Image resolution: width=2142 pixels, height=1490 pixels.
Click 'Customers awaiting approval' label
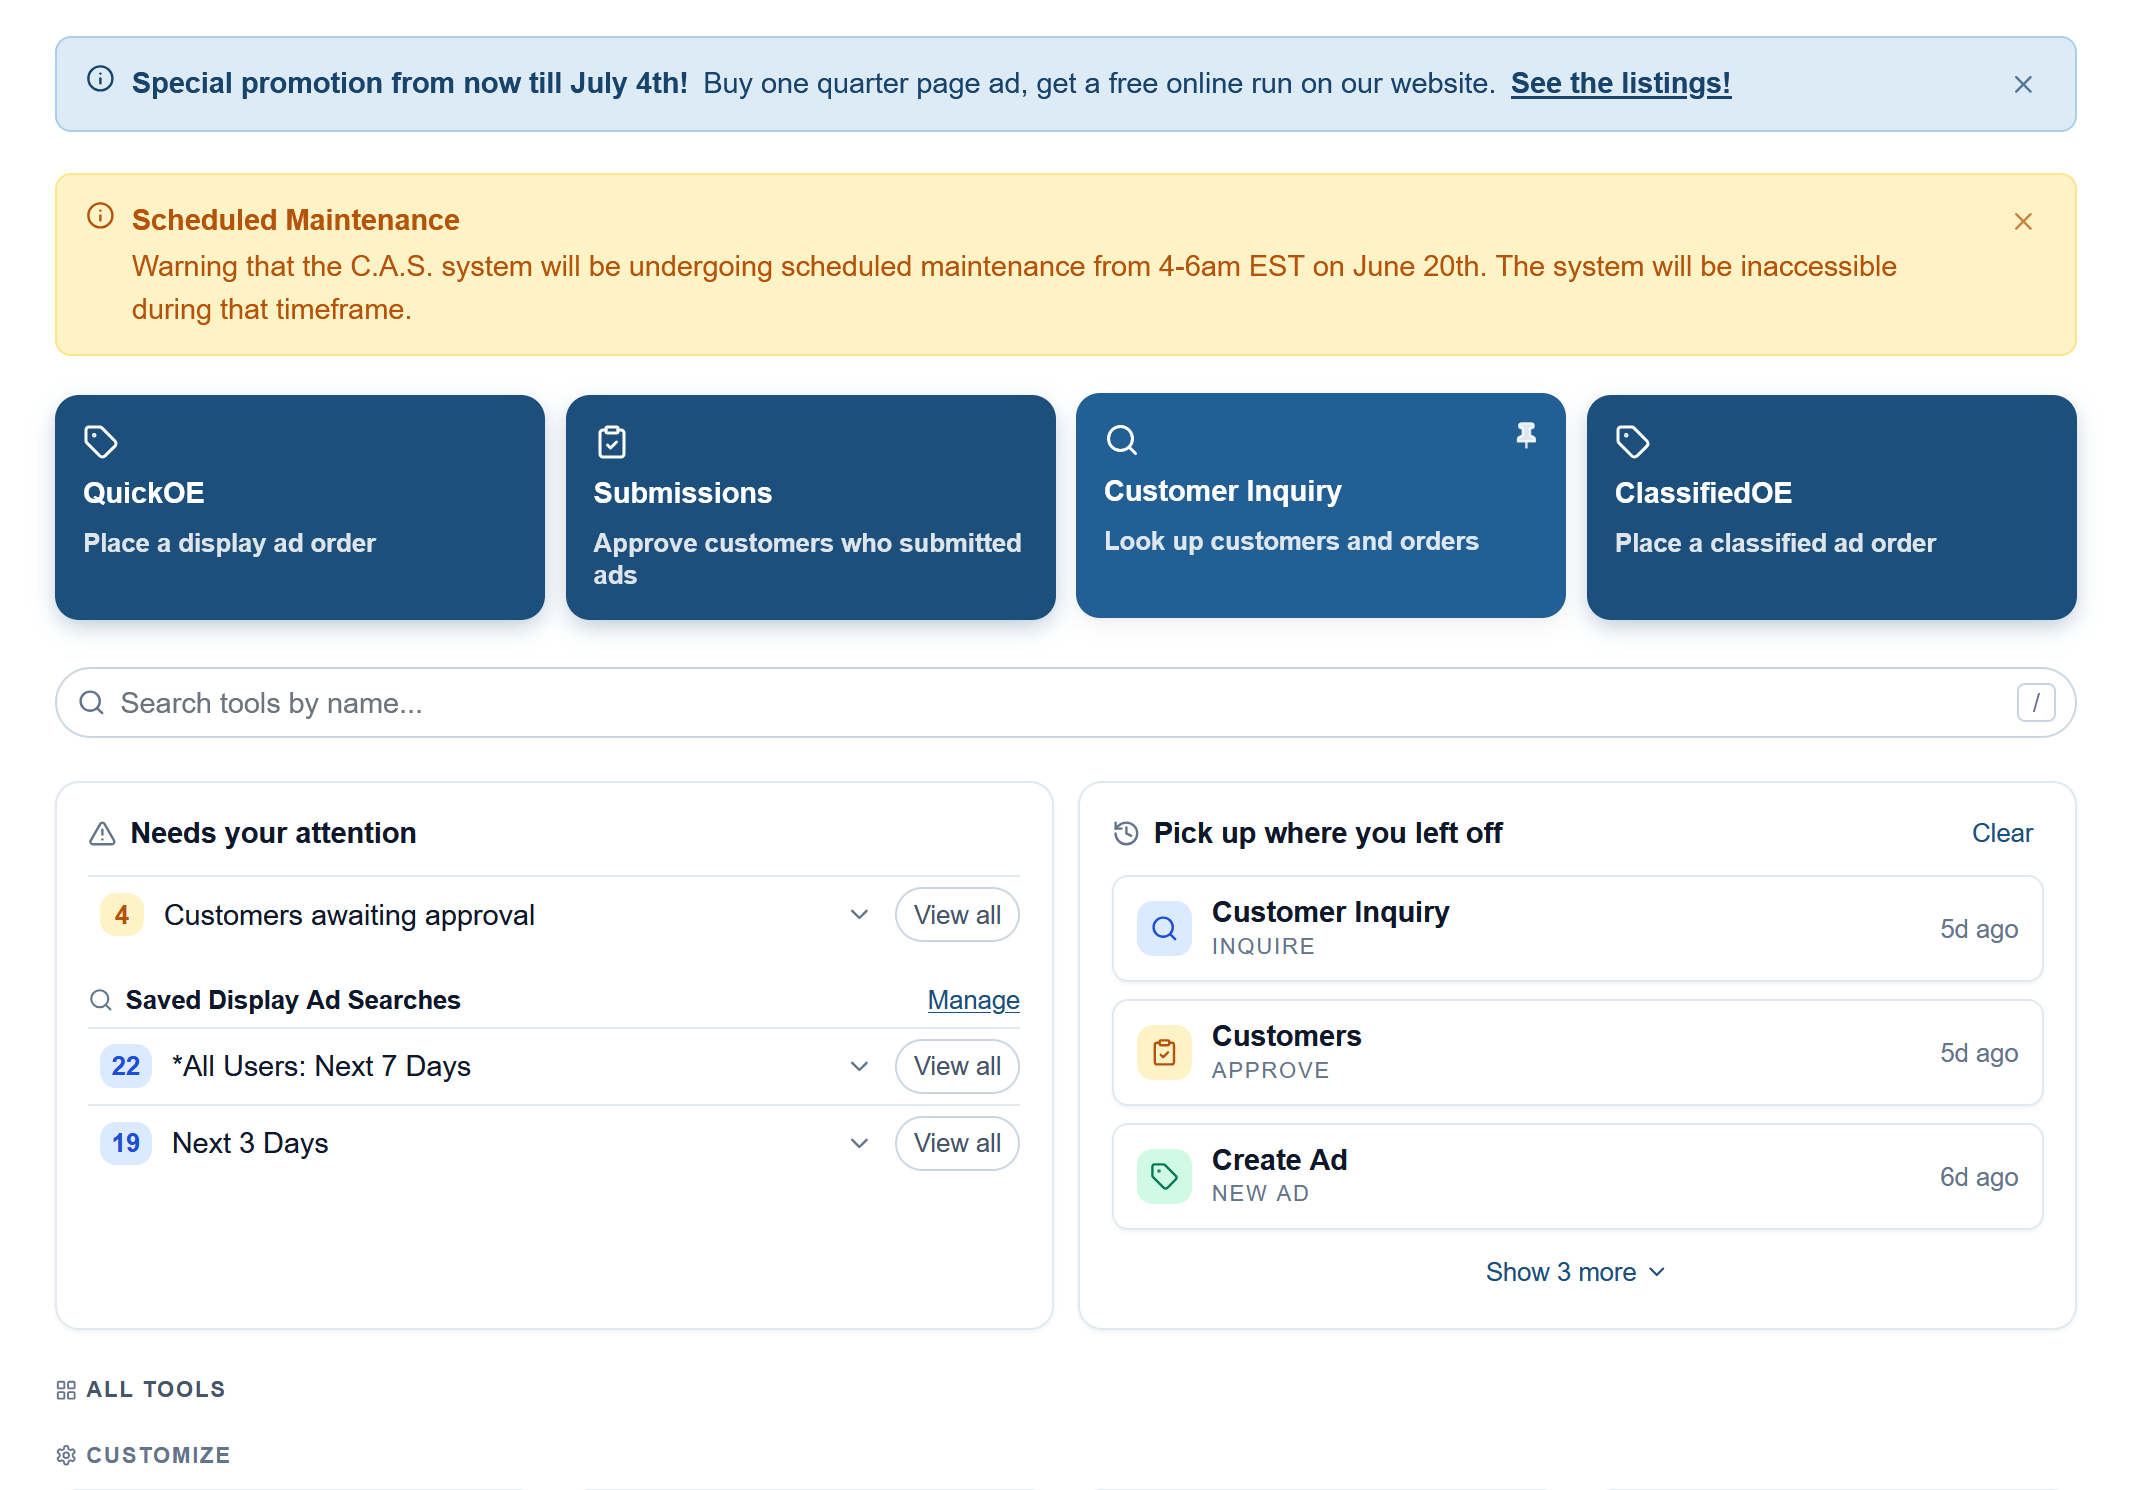pyautogui.click(x=349, y=915)
